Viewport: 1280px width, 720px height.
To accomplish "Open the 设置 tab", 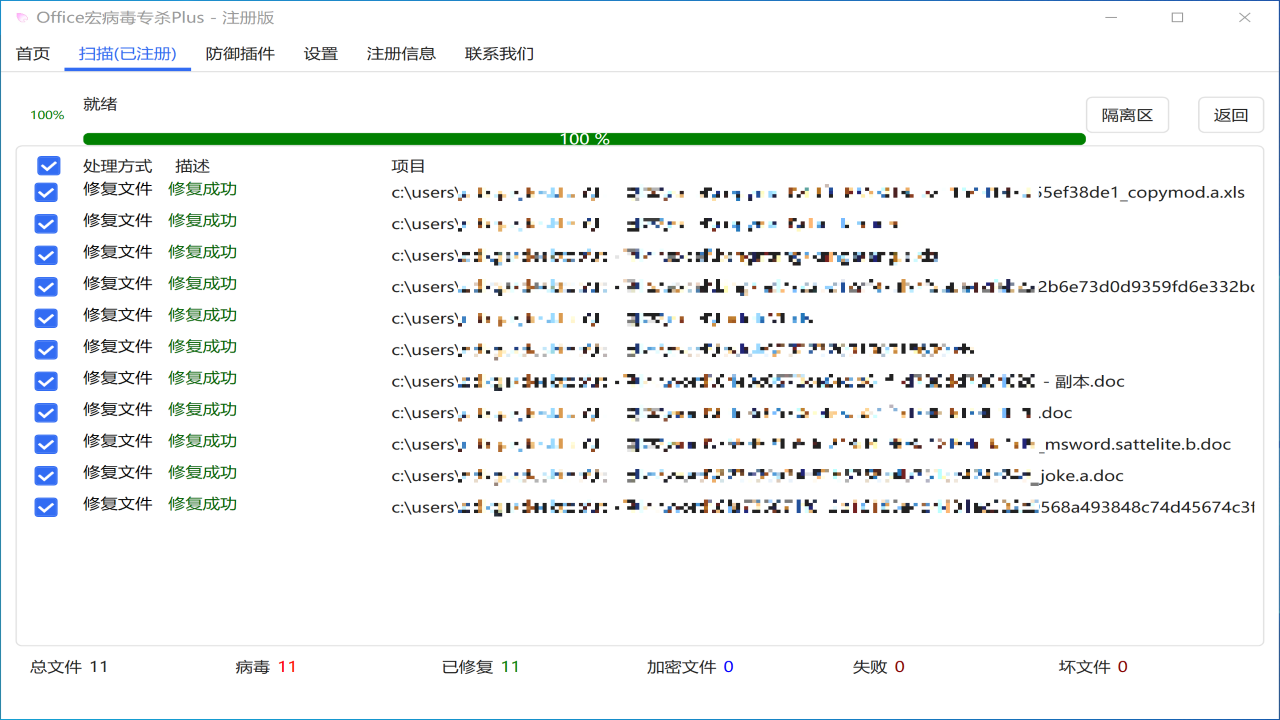I will 320,53.
